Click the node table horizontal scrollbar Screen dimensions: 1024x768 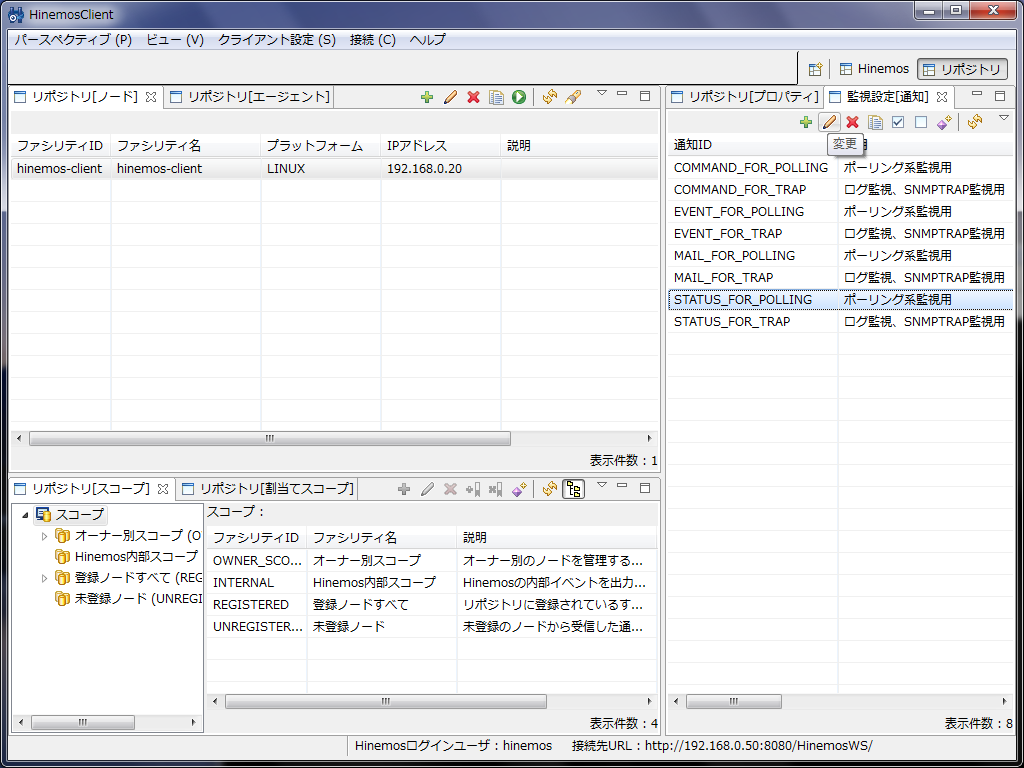click(x=270, y=439)
